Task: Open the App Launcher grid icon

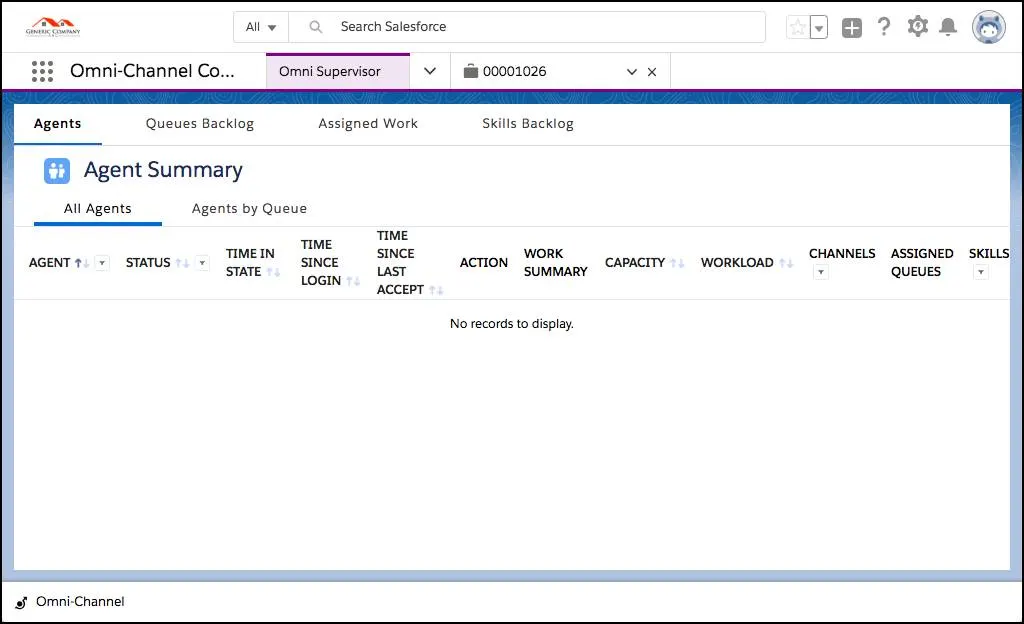Action: pos(42,71)
